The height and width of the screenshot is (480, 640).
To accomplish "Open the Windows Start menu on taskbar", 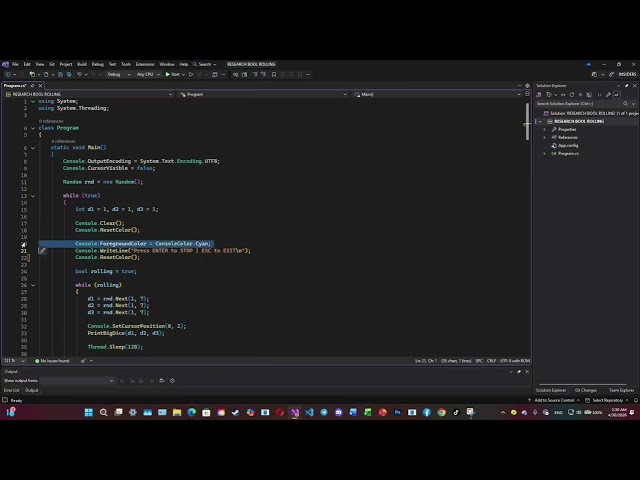I will pyautogui.click(x=89, y=413).
